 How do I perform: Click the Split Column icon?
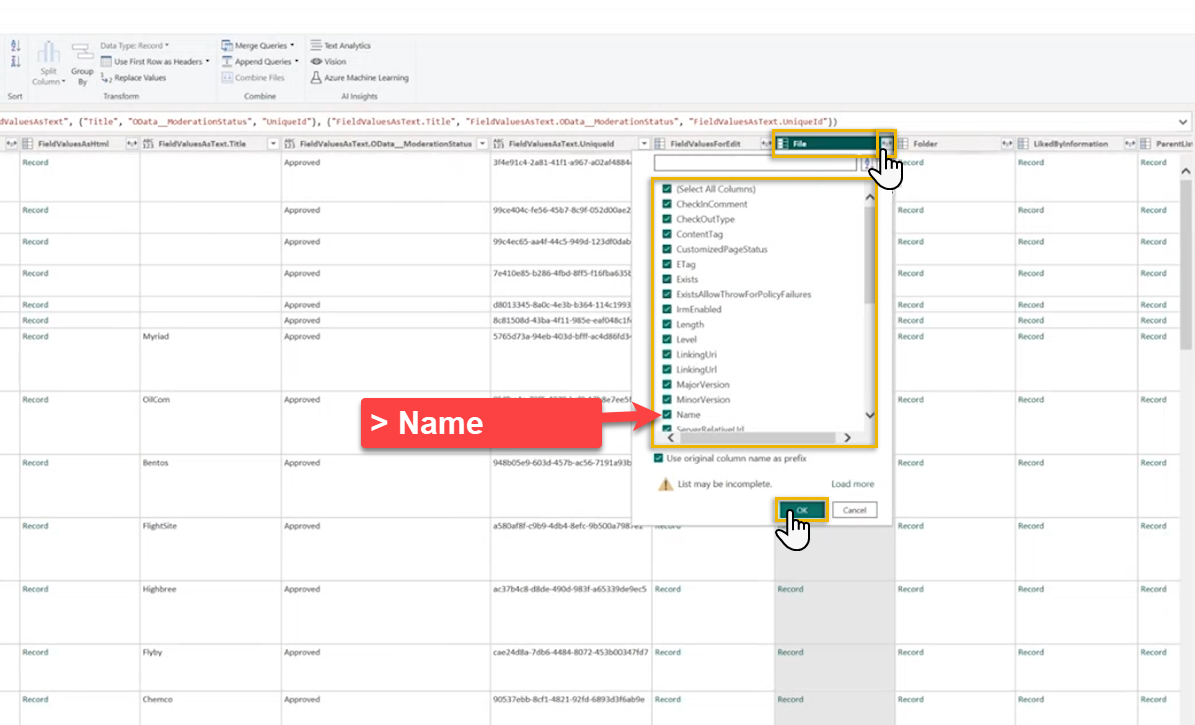[x=49, y=53]
